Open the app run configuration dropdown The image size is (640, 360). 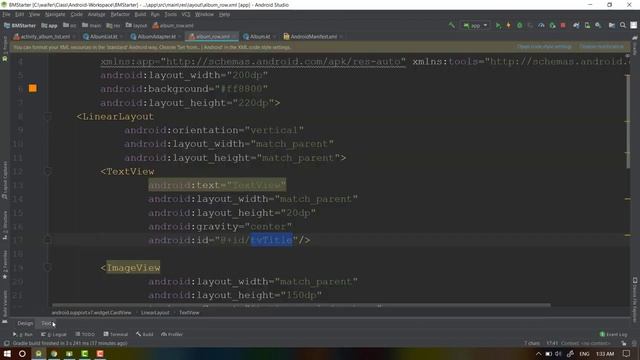click(475, 25)
